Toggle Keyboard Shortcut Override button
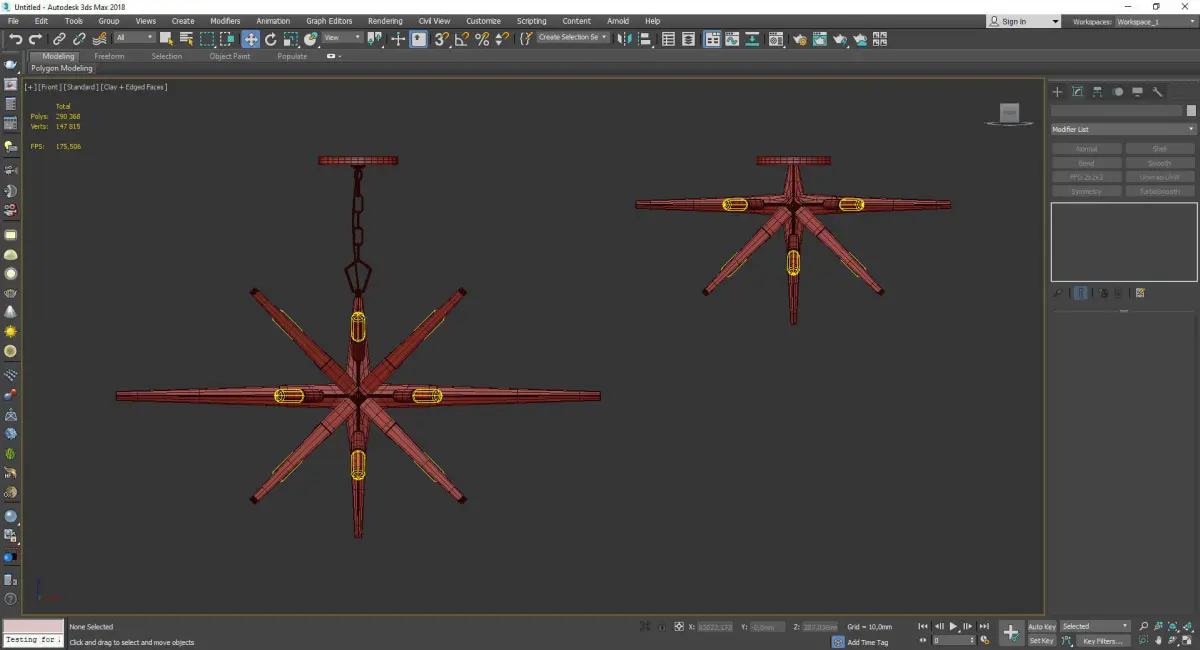The image size is (1200, 650). tap(418, 39)
